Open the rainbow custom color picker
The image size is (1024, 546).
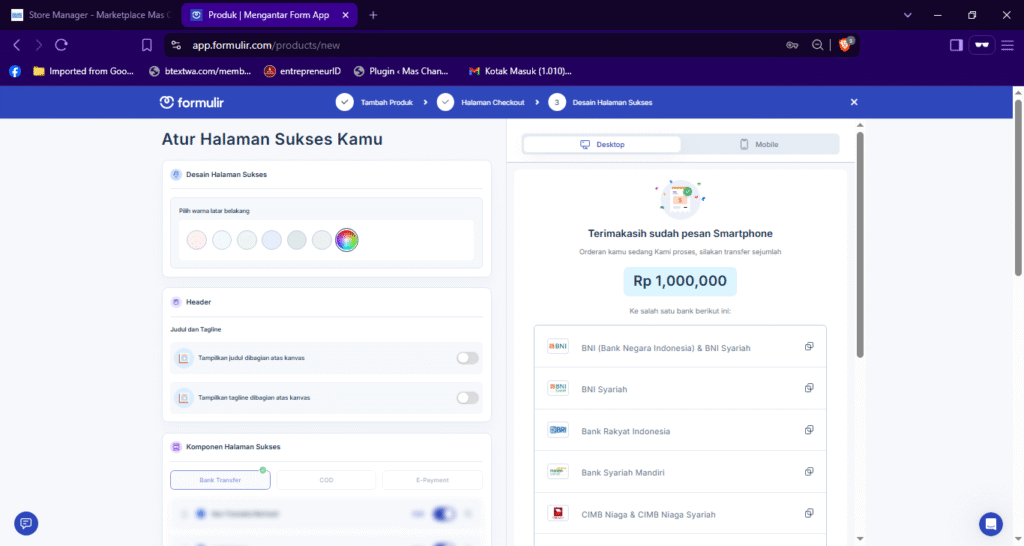click(x=347, y=240)
